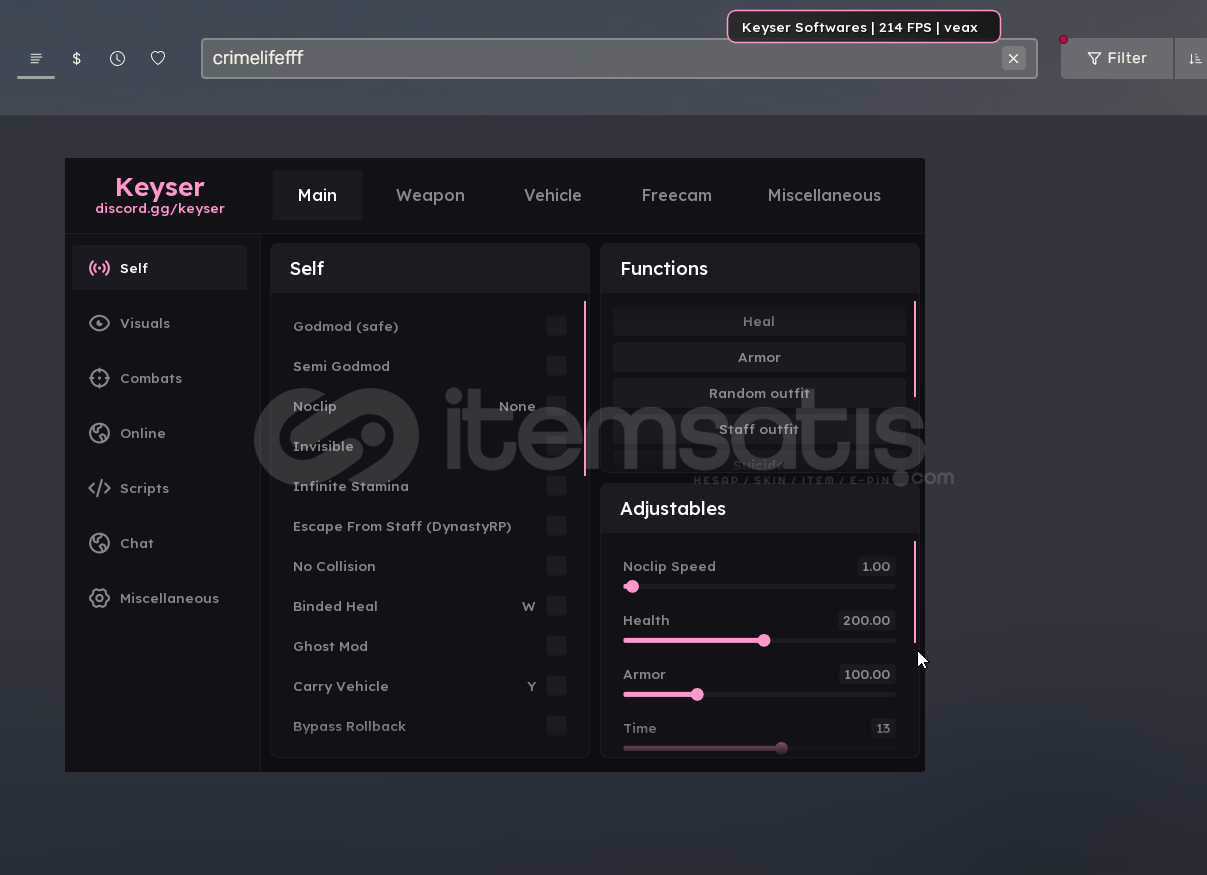Click the Time slider handle
1207x875 pixels.
pos(781,748)
